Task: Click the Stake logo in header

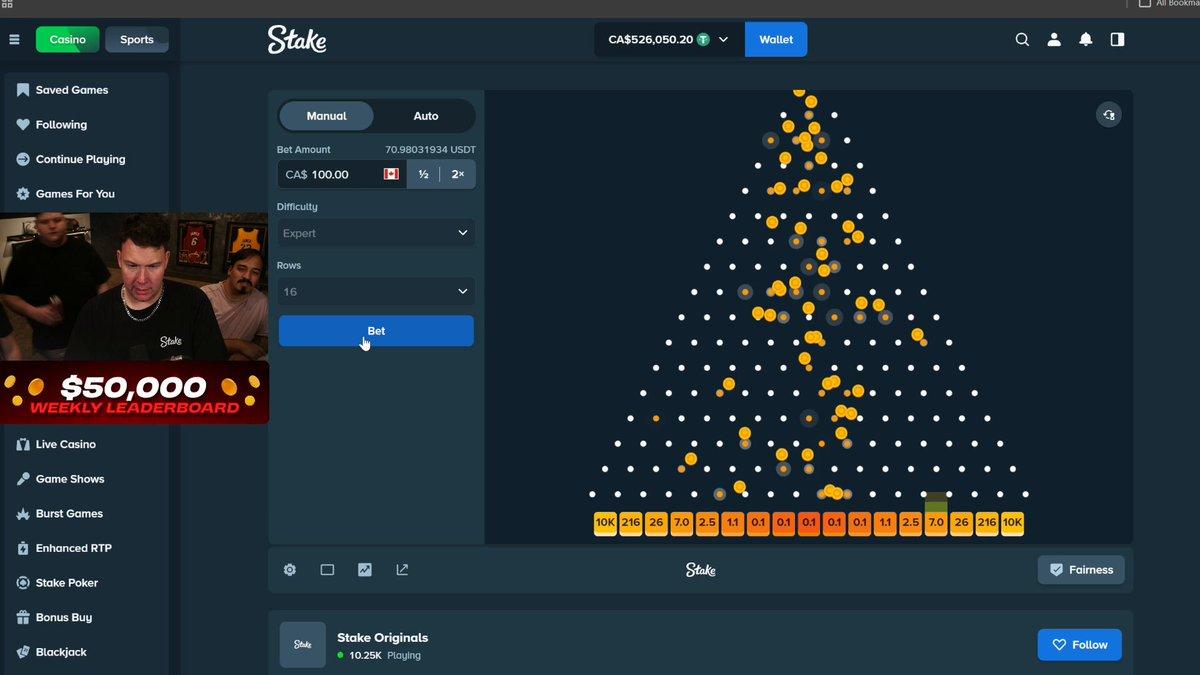Action: point(297,40)
